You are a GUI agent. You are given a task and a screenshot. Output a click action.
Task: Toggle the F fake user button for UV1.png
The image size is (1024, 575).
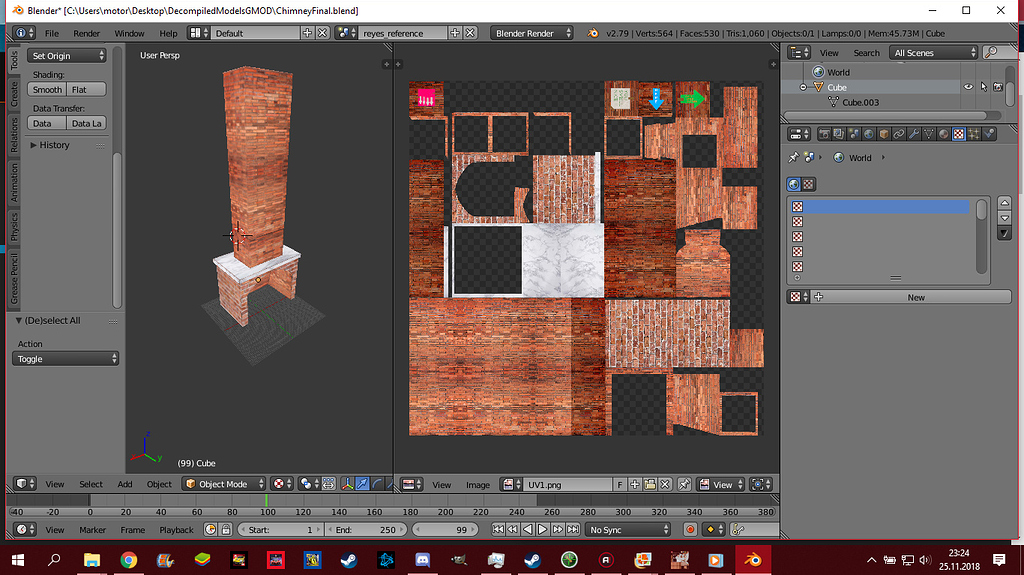pos(620,484)
